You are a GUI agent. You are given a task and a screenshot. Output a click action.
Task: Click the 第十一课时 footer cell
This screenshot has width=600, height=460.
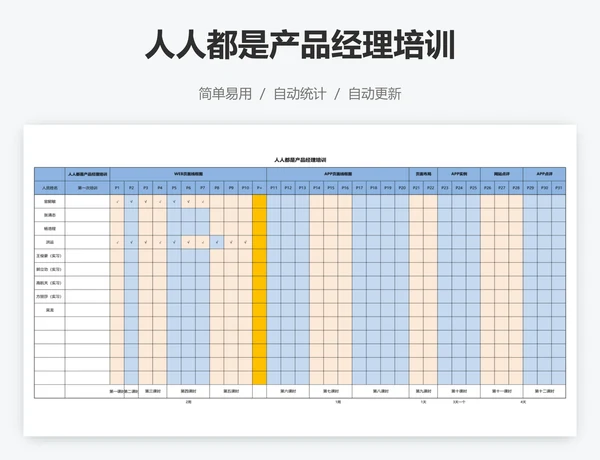(x=502, y=391)
